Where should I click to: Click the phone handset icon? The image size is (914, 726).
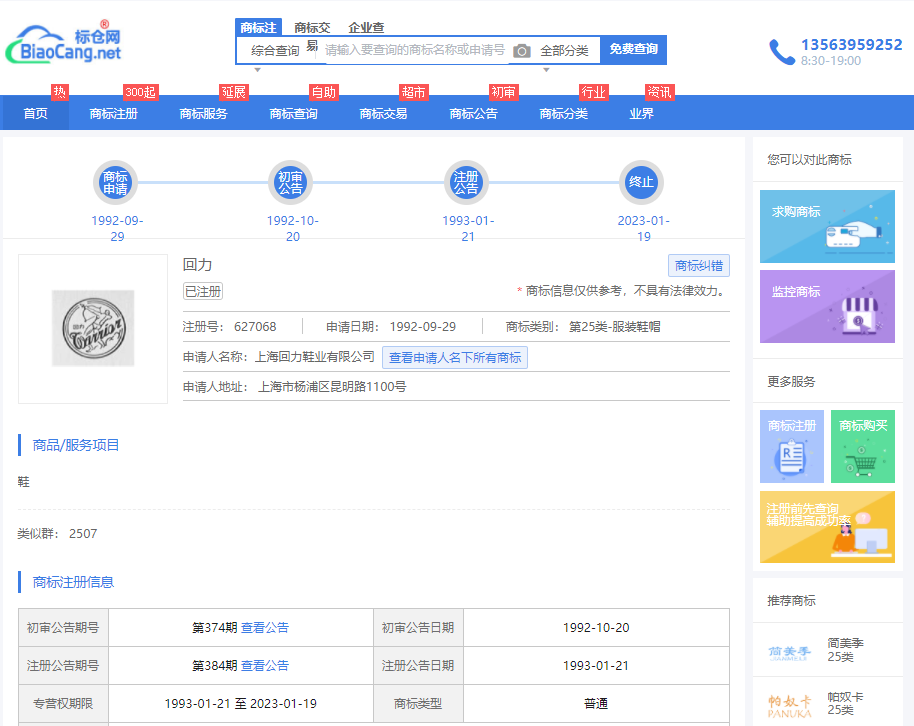point(782,52)
